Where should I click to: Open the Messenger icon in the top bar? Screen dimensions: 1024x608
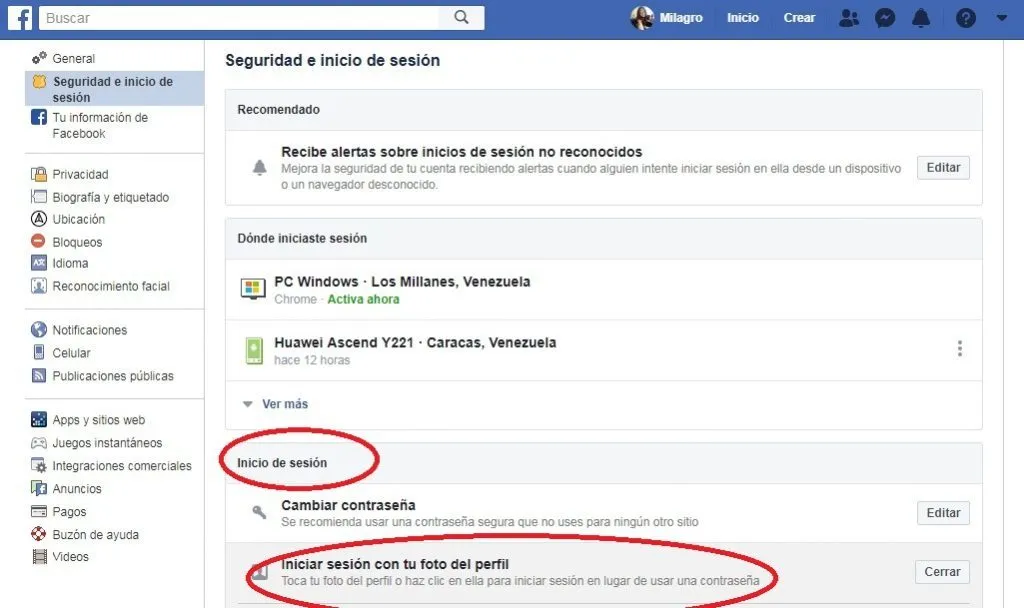pos(885,17)
